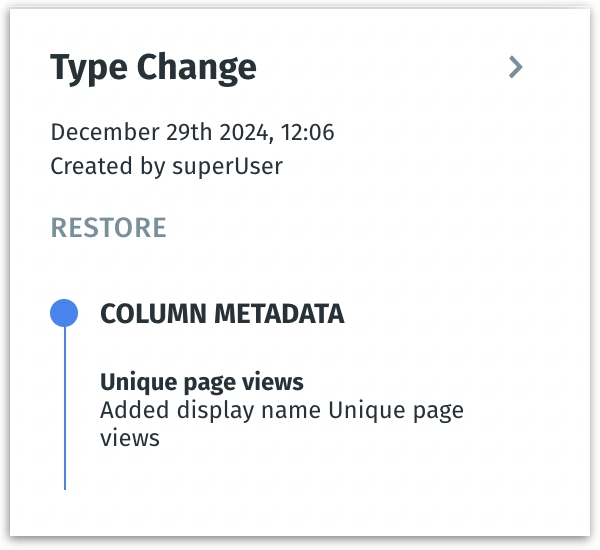
Task: Restore this Type Change version
Action: point(108,228)
